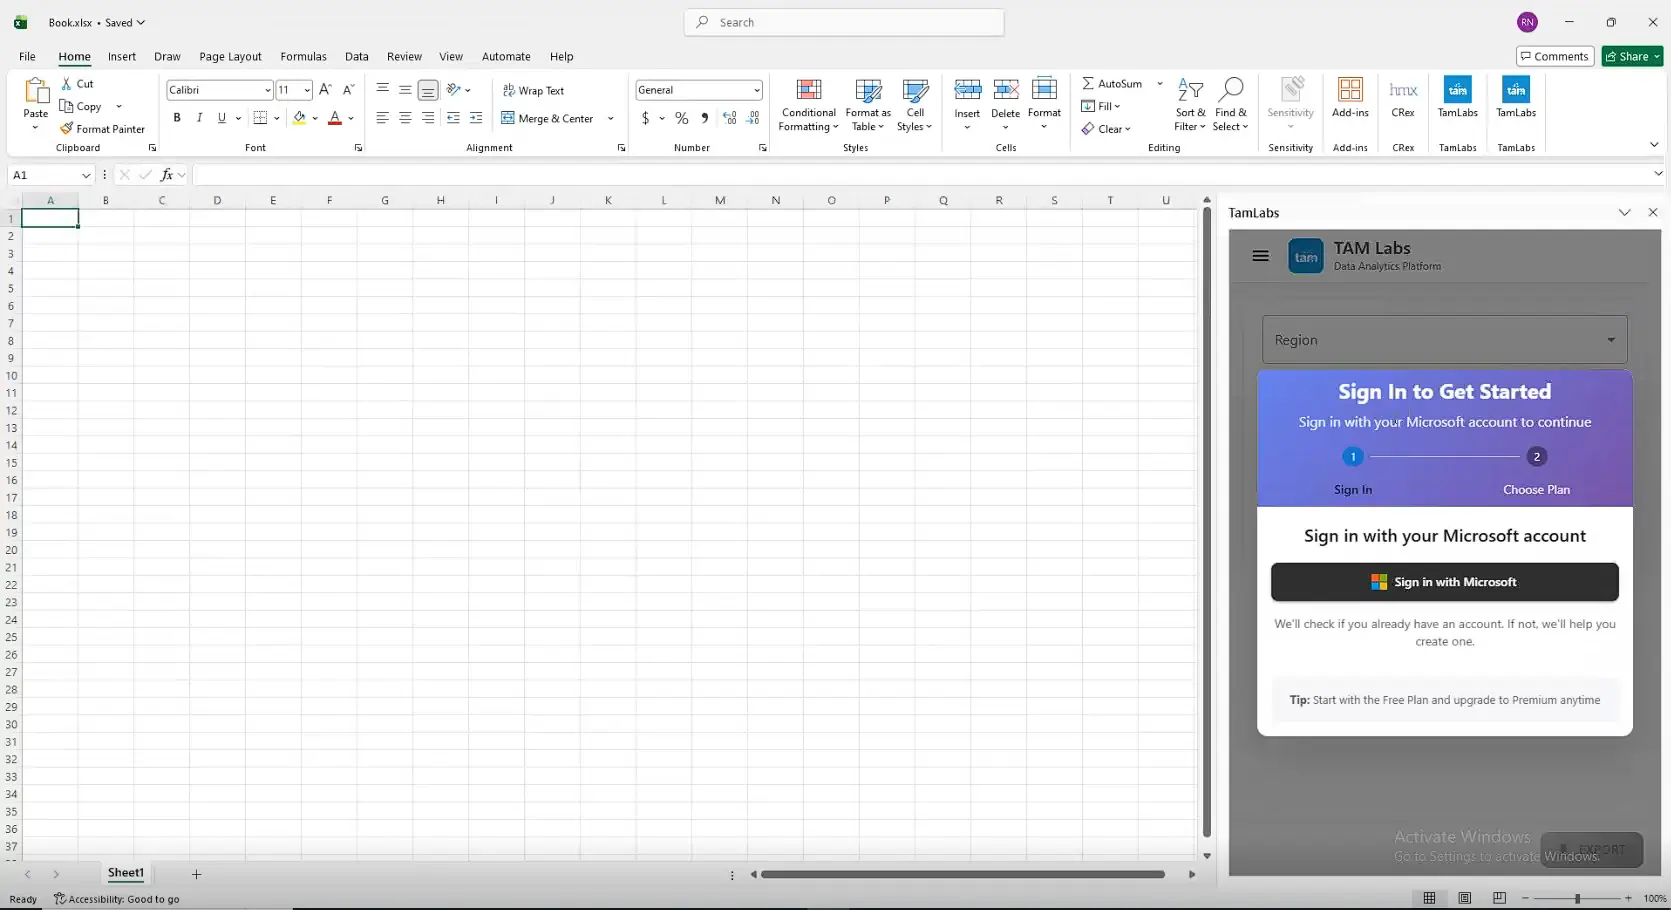This screenshot has height=910, width=1671.
Task: Decrease font size icon
Action: coord(348,90)
